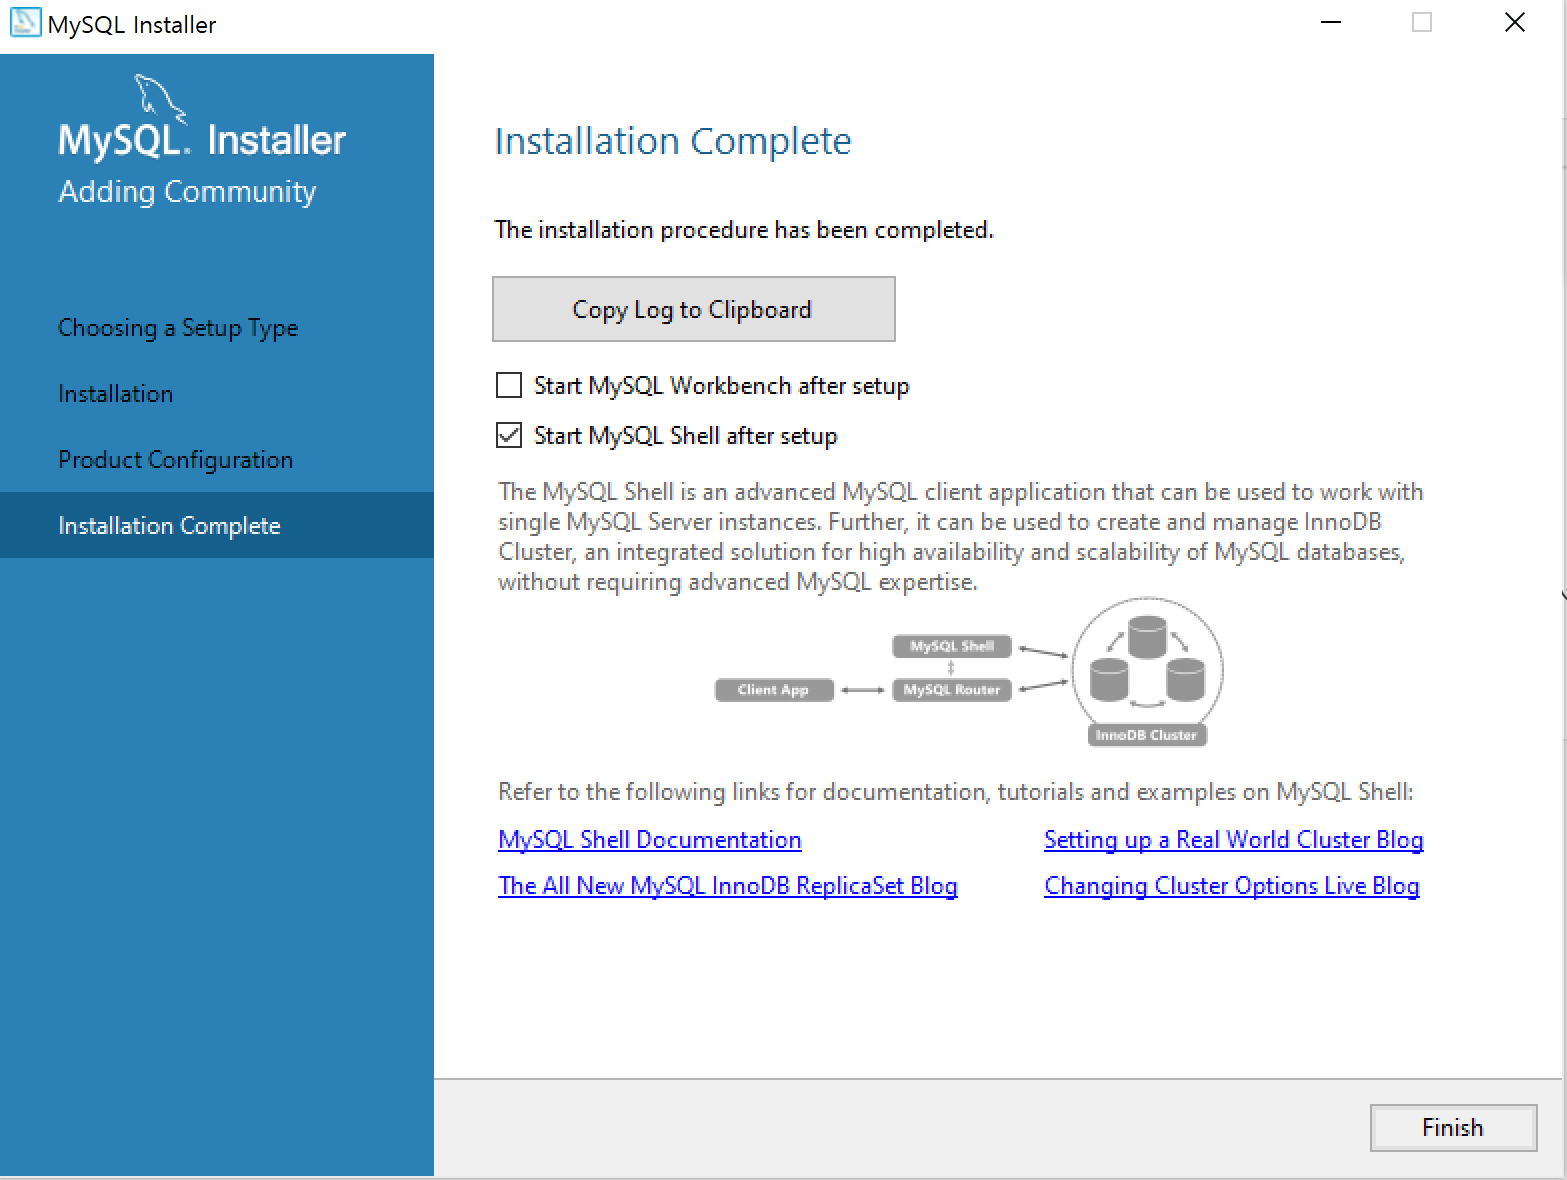Click the Installation Complete heading
1567x1180 pixels.
[673, 141]
